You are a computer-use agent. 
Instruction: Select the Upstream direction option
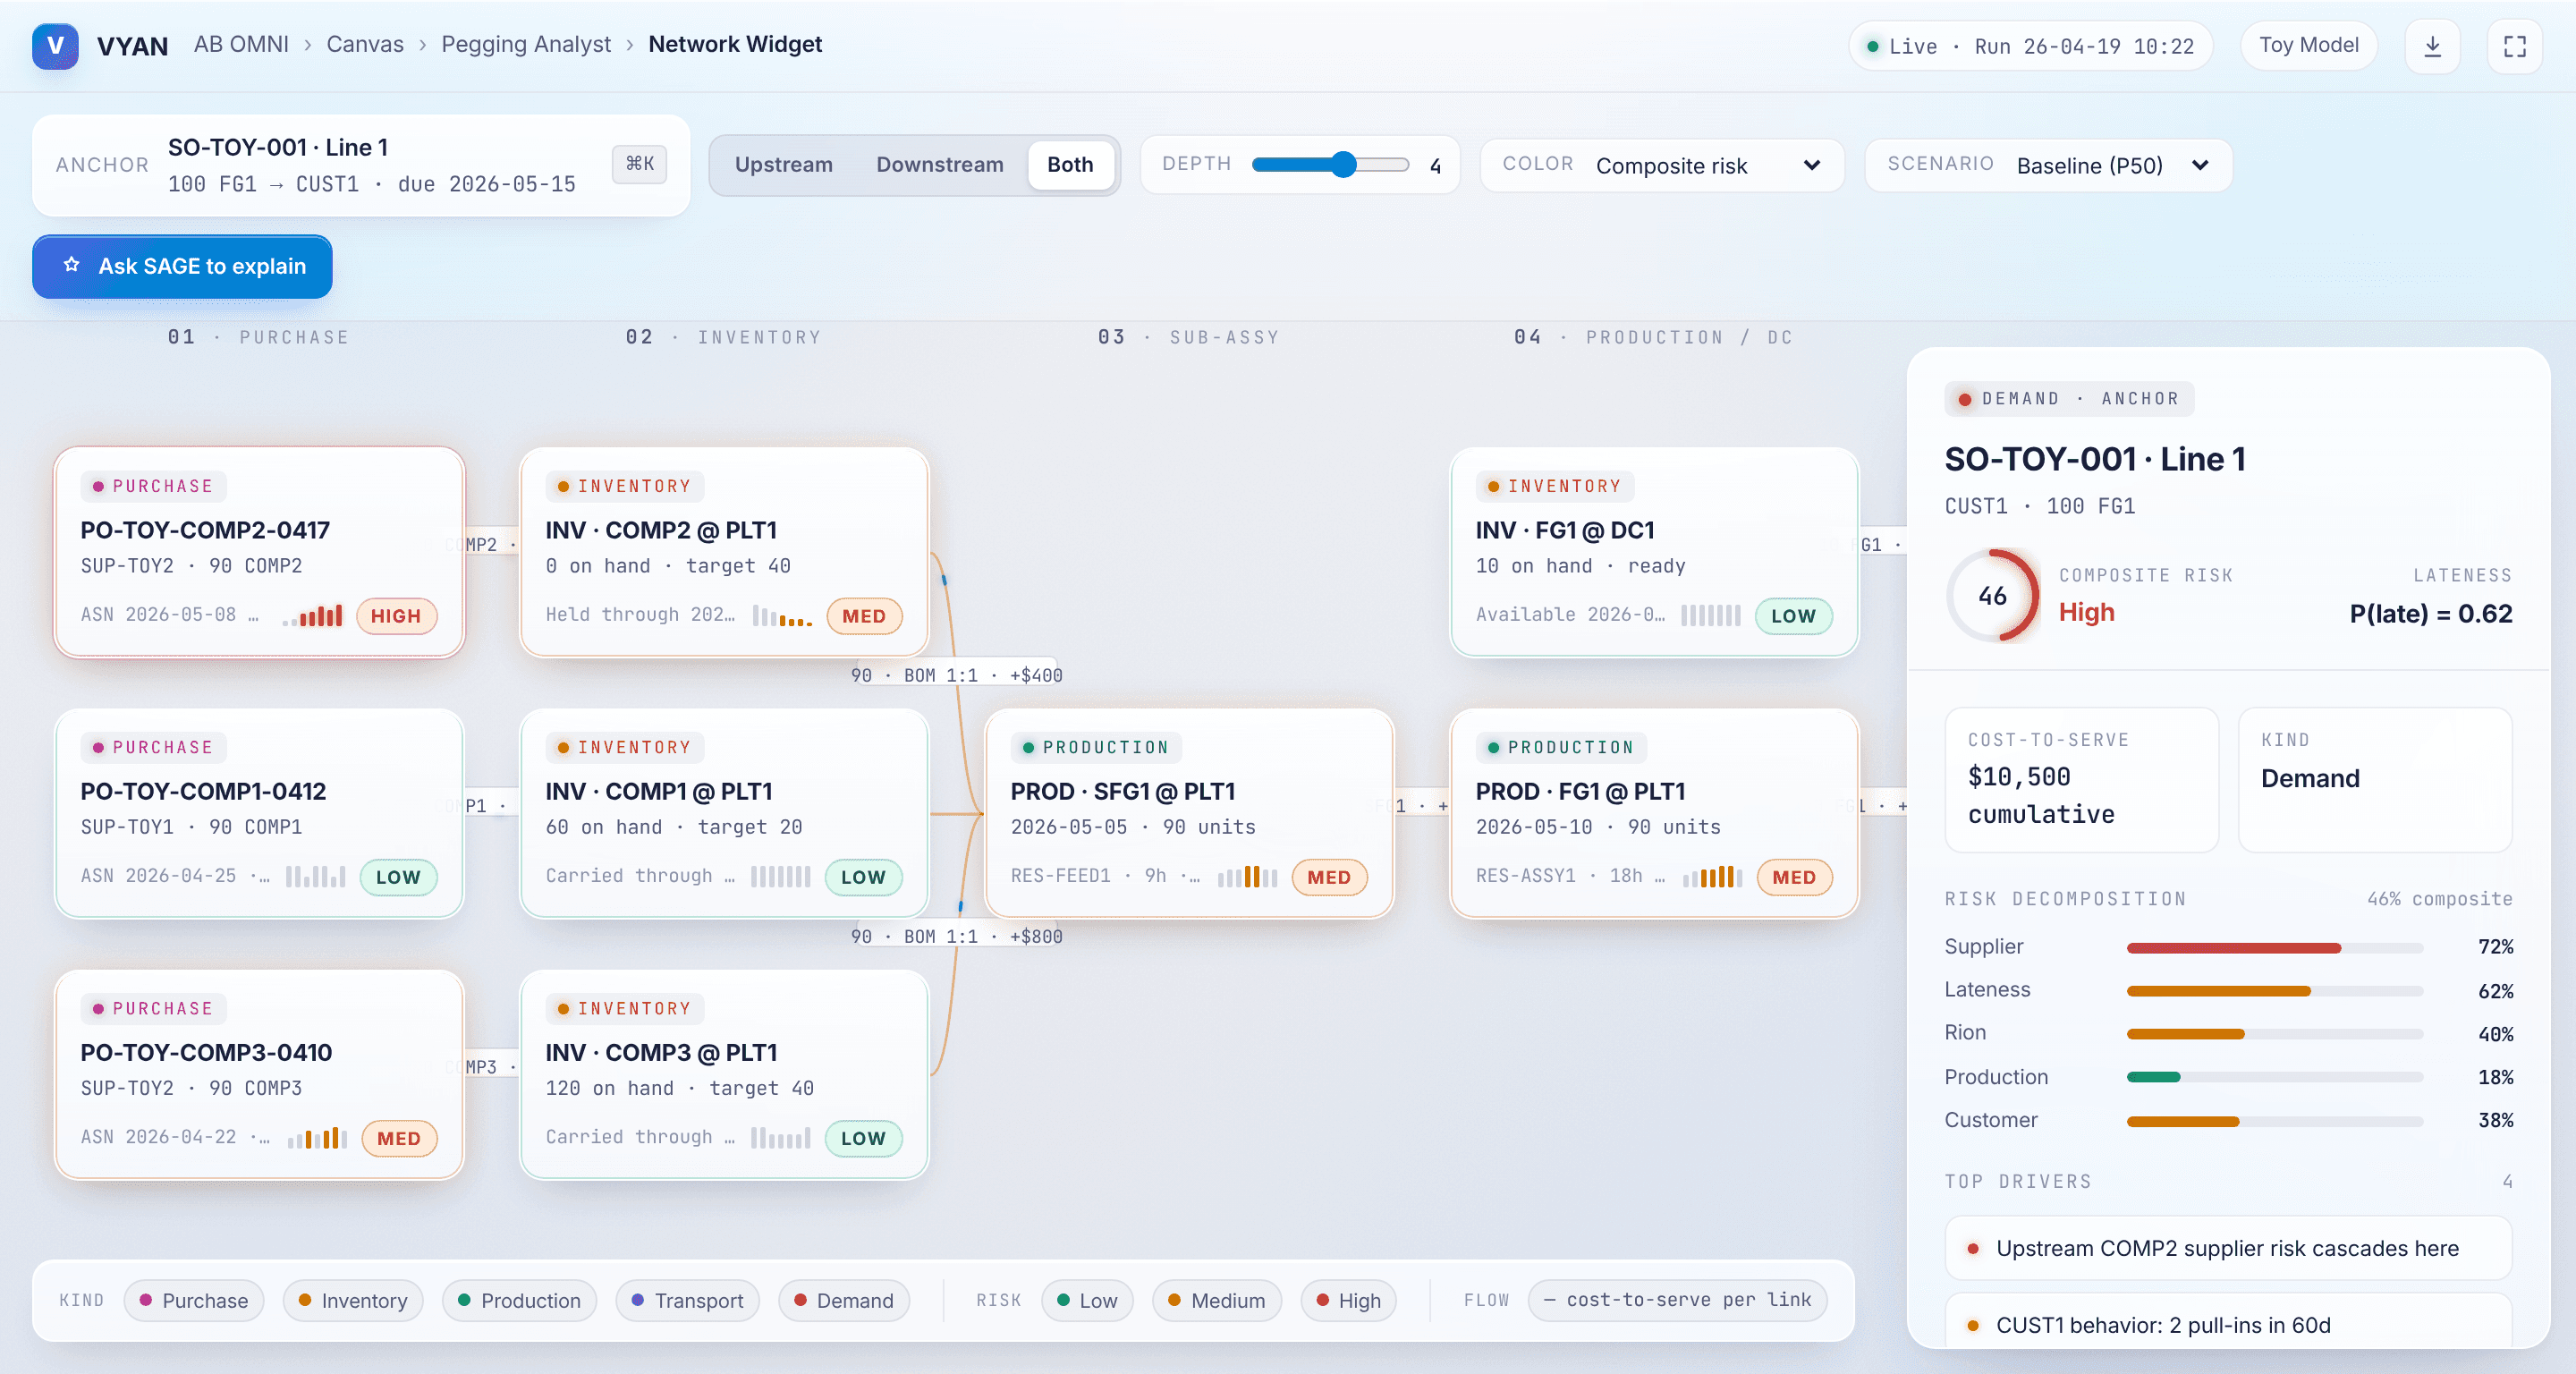783,165
